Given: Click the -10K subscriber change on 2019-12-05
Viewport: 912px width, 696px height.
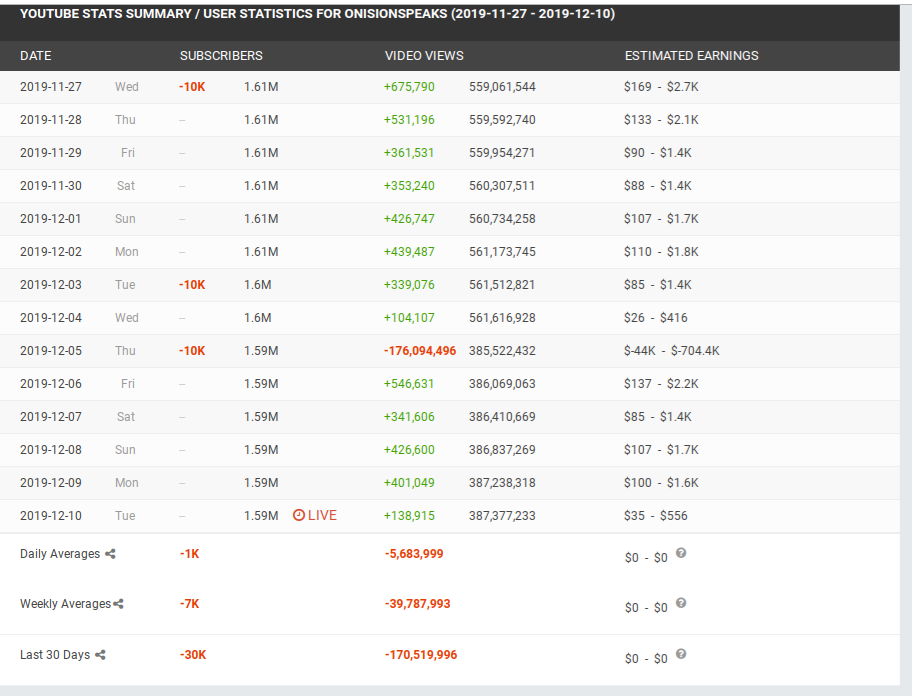Looking at the screenshot, I should click(x=192, y=351).
